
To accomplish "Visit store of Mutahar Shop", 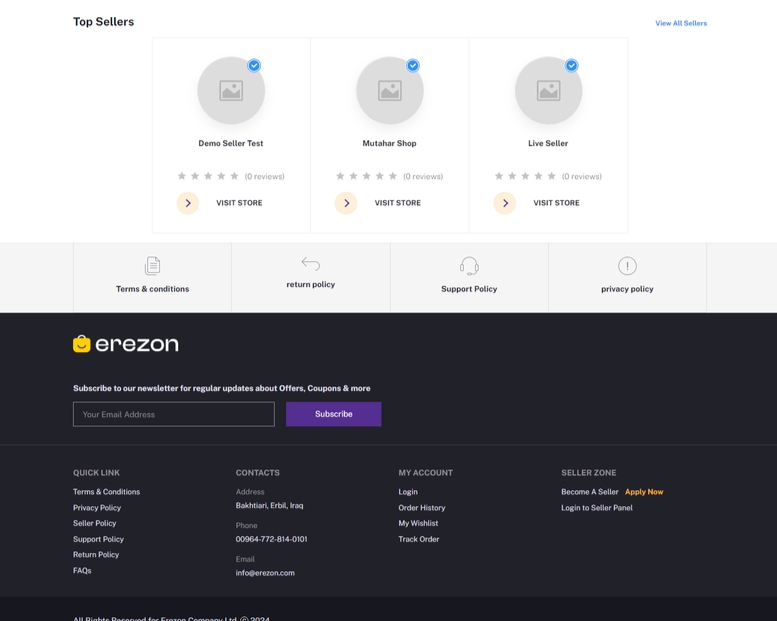I will 398,203.
